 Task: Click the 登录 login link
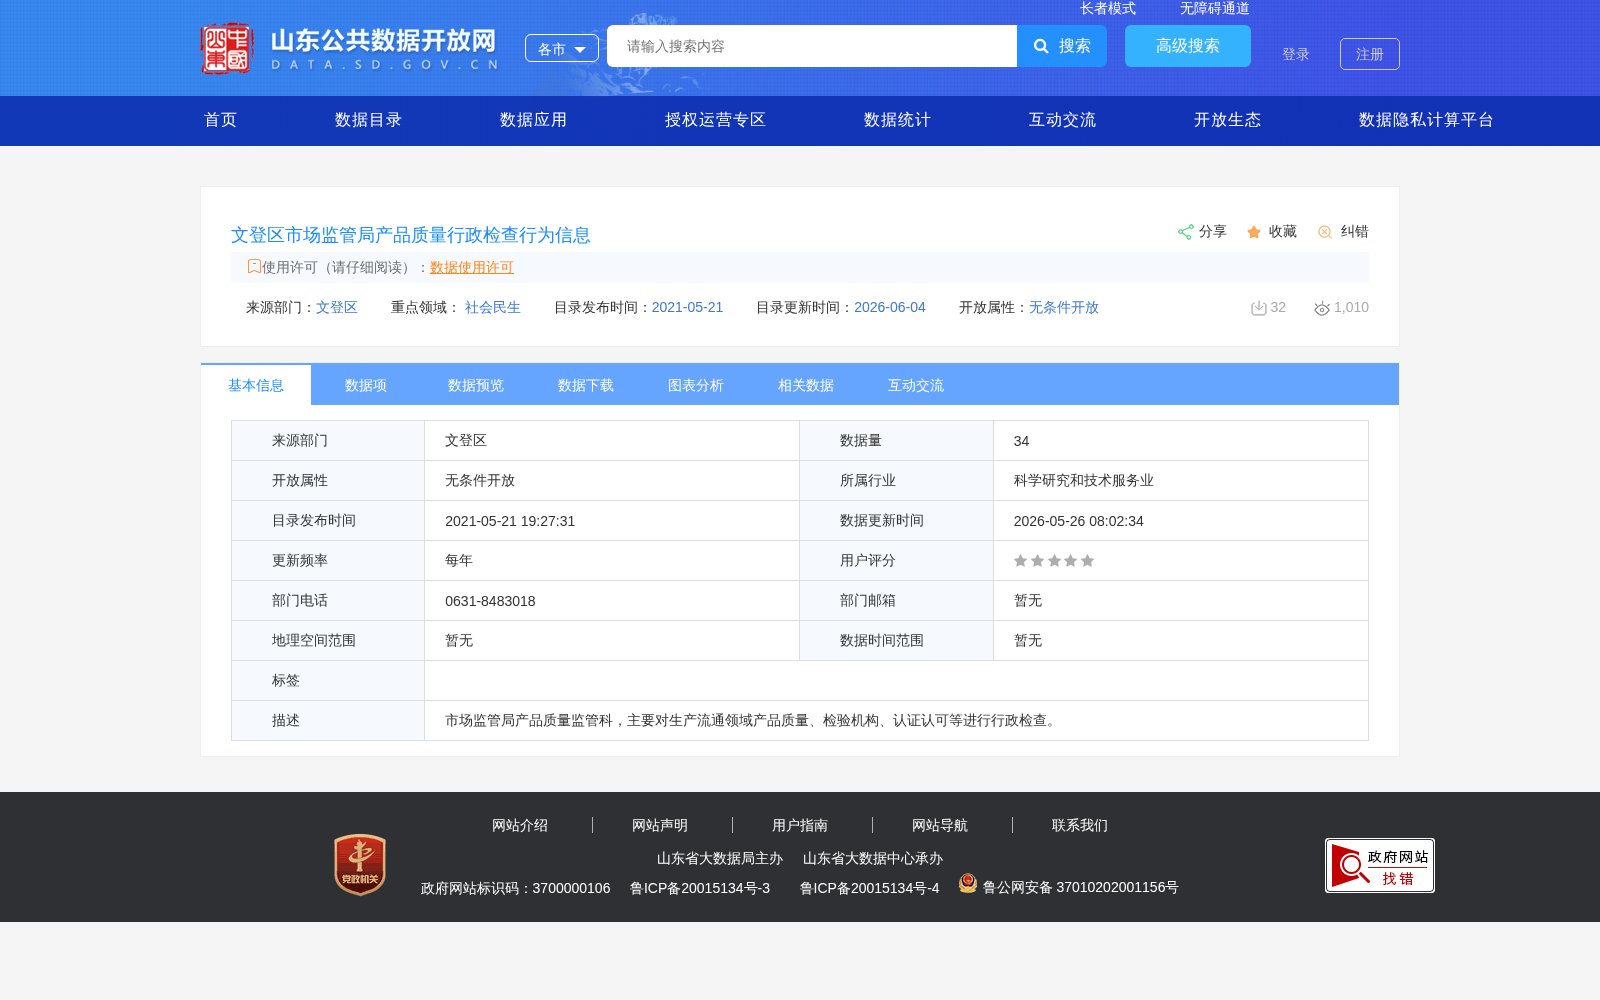pyautogui.click(x=1296, y=54)
